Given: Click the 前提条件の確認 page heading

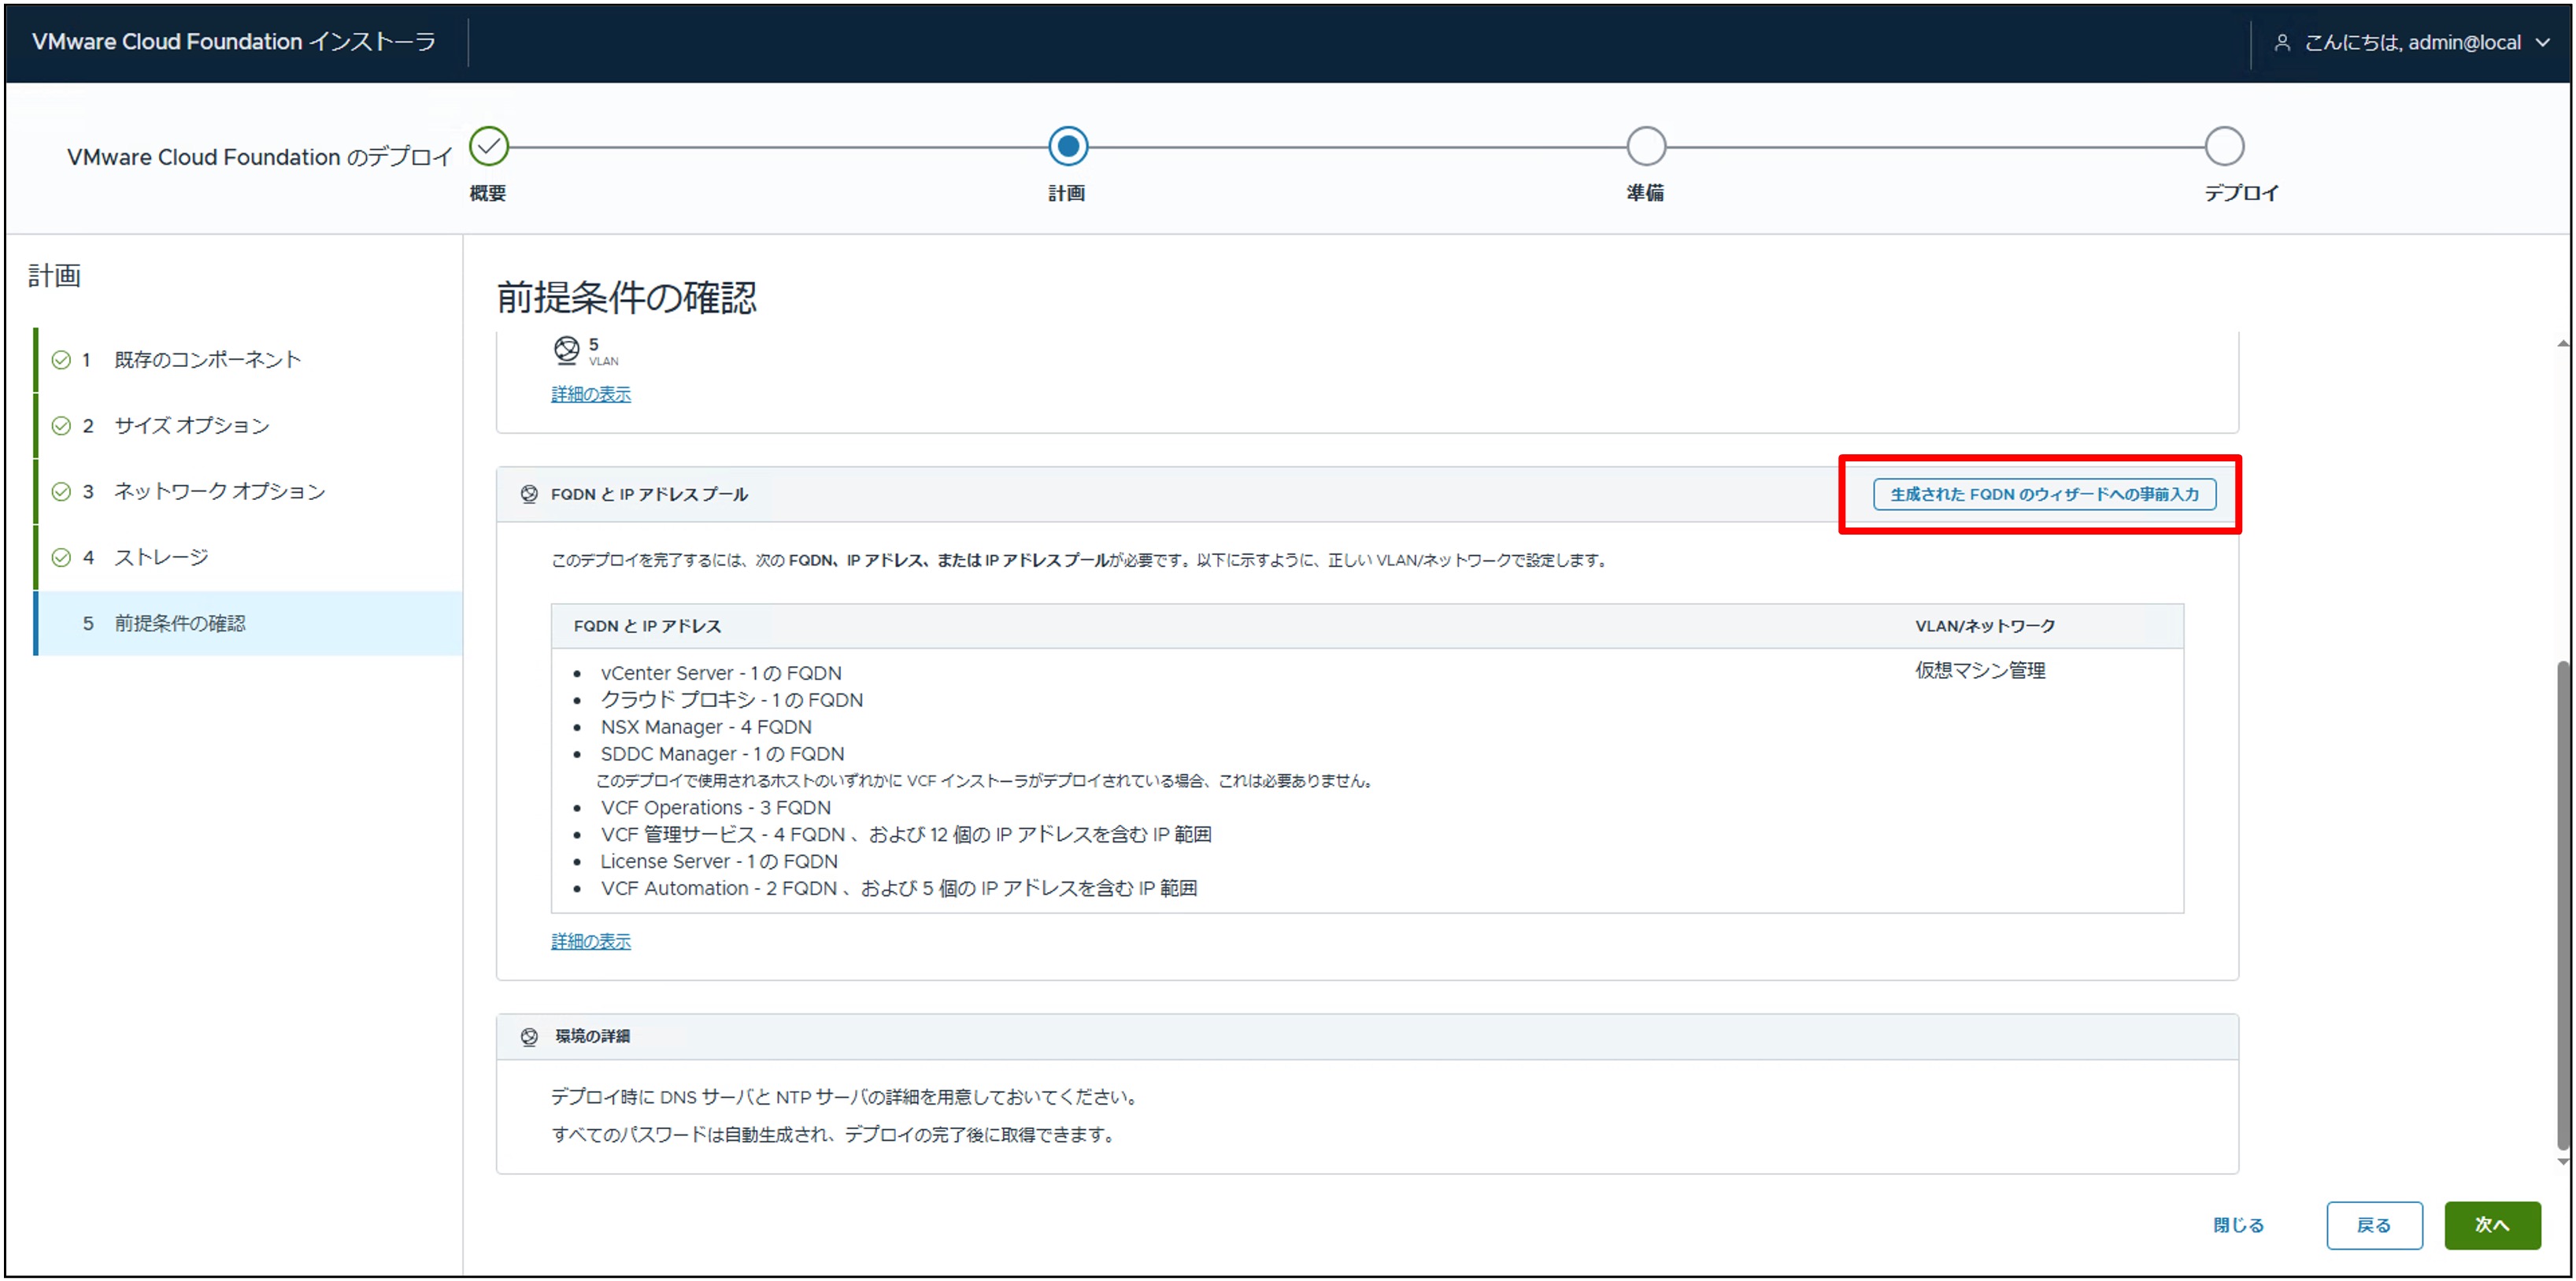Looking at the screenshot, I should [x=626, y=297].
